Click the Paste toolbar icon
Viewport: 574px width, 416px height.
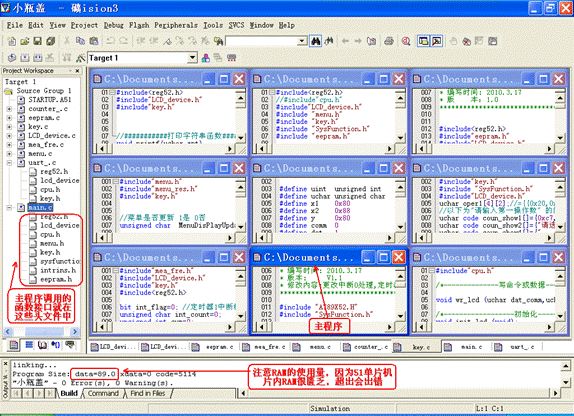click(x=94, y=41)
